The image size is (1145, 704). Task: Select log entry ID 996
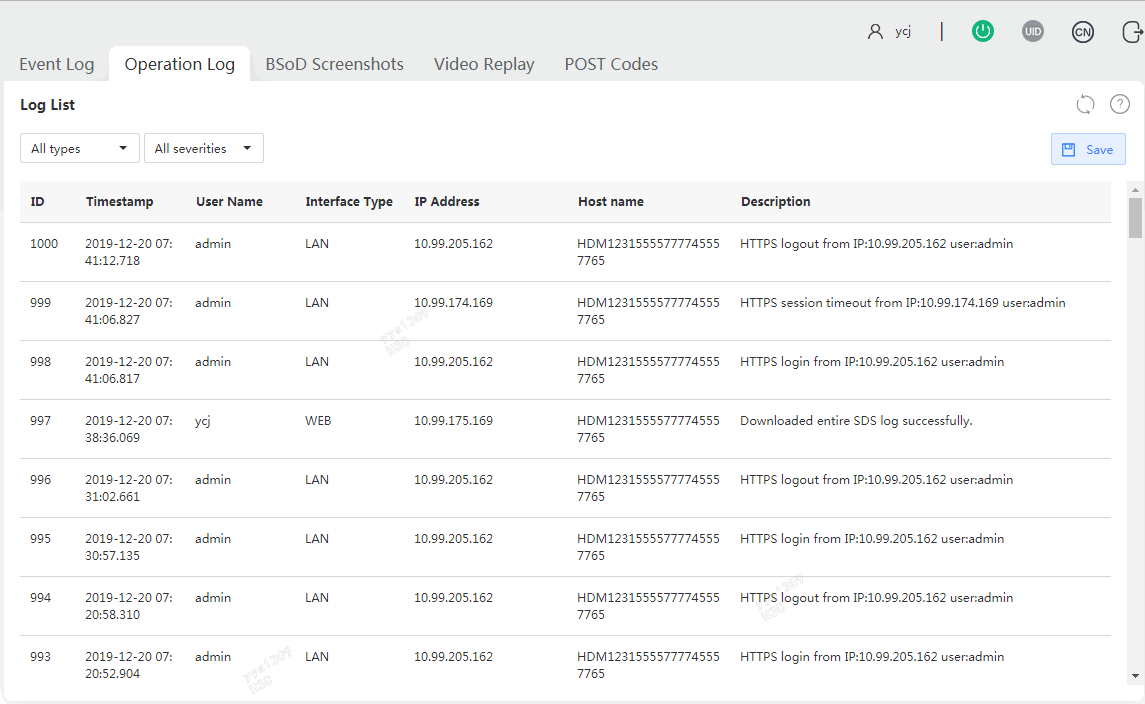[565, 489]
